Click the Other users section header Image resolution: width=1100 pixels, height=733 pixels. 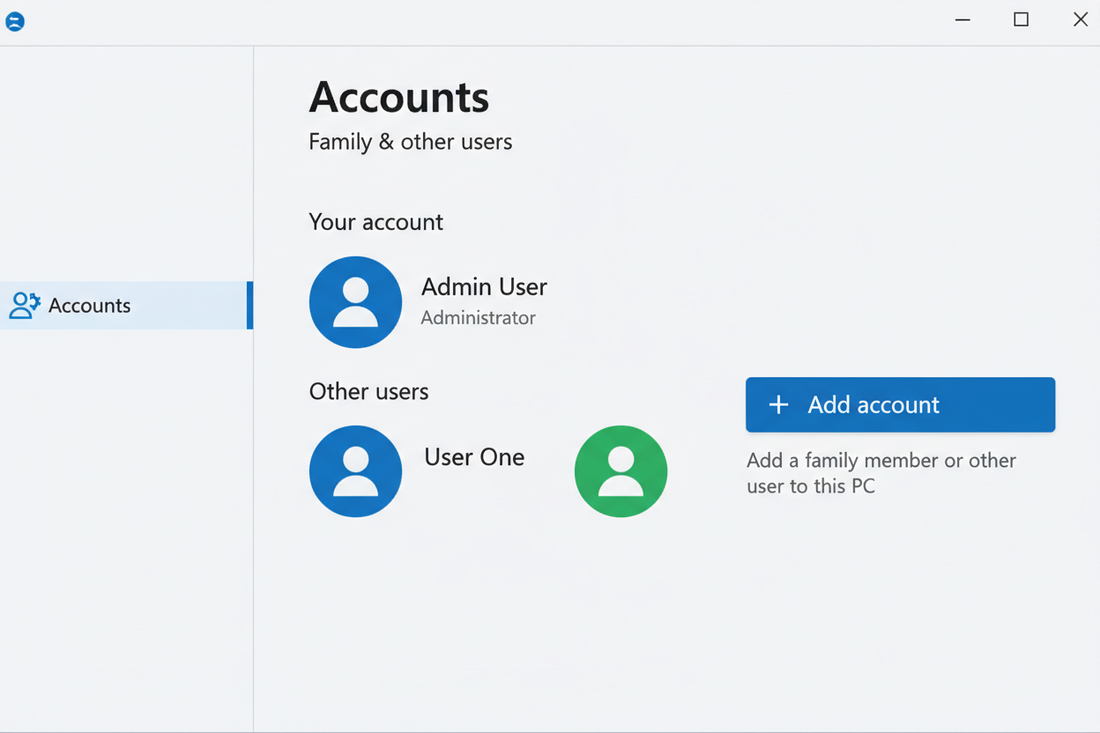tap(368, 391)
